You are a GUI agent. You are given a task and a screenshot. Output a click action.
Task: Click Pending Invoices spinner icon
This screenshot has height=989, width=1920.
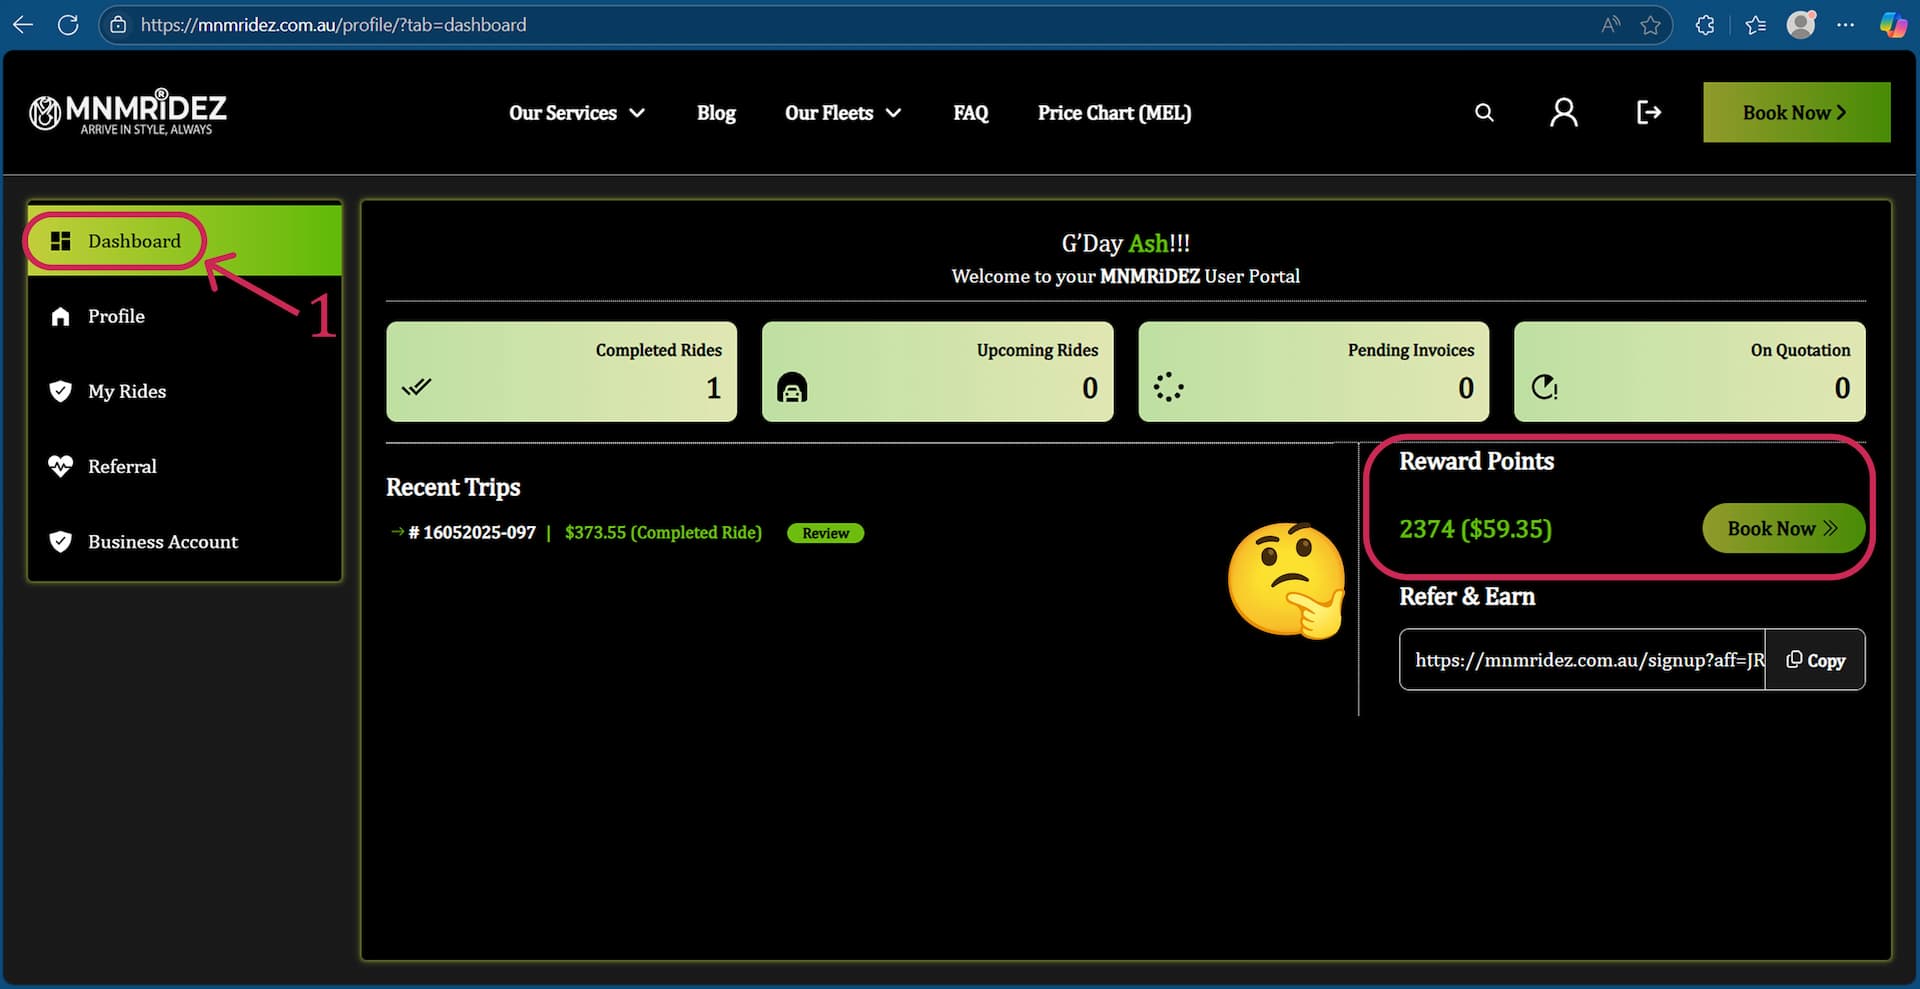coord(1168,387)
